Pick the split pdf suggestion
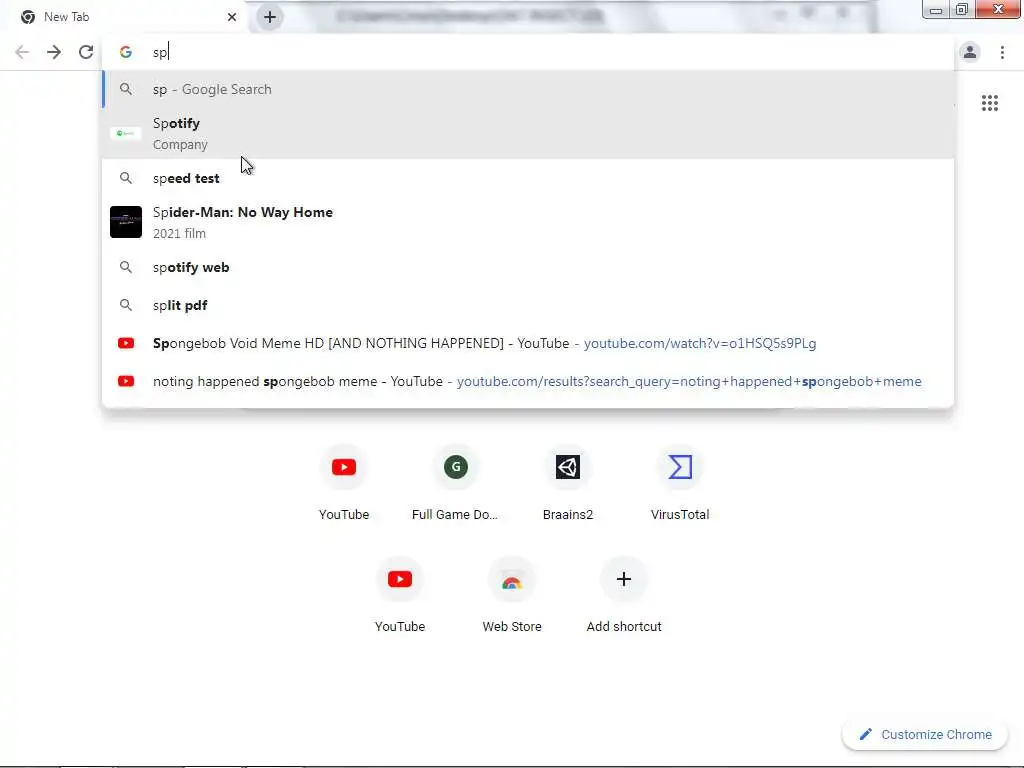 point(528,305)
